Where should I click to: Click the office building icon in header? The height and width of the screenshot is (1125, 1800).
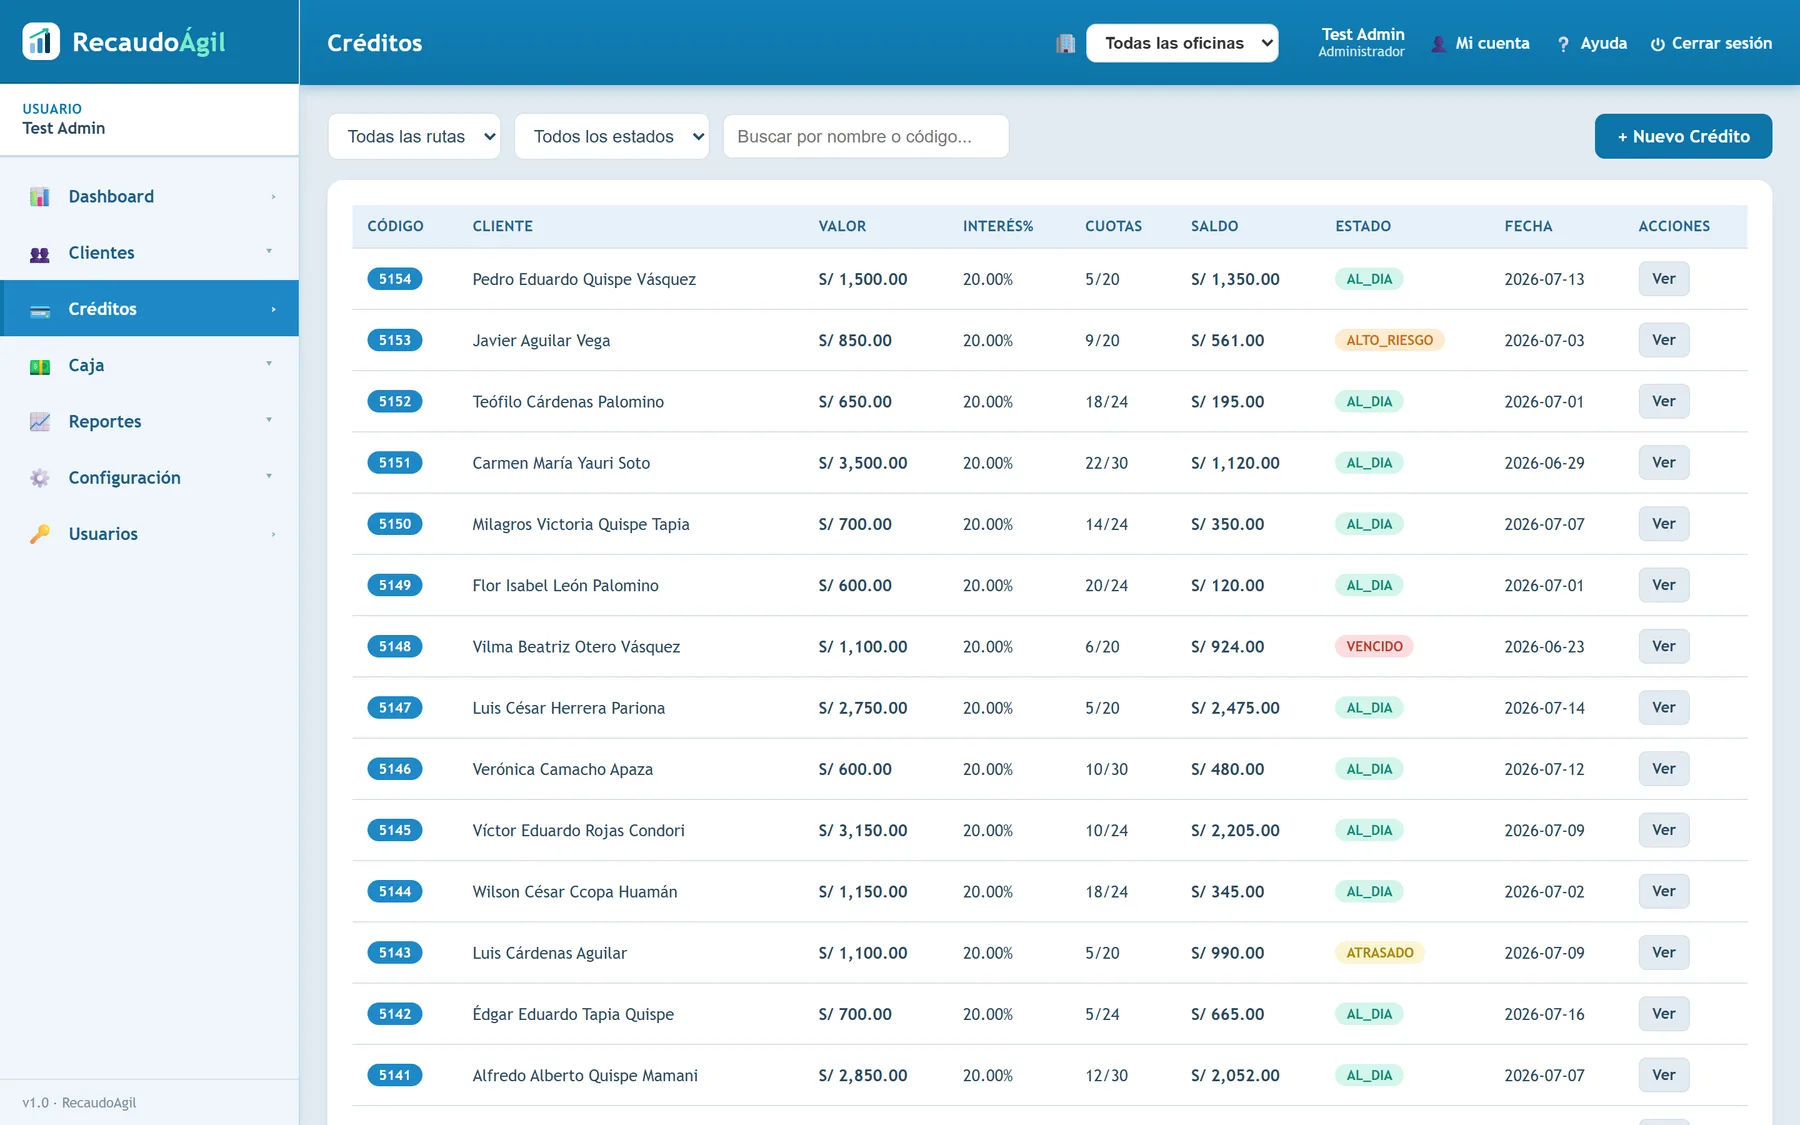coord(1065,43)
